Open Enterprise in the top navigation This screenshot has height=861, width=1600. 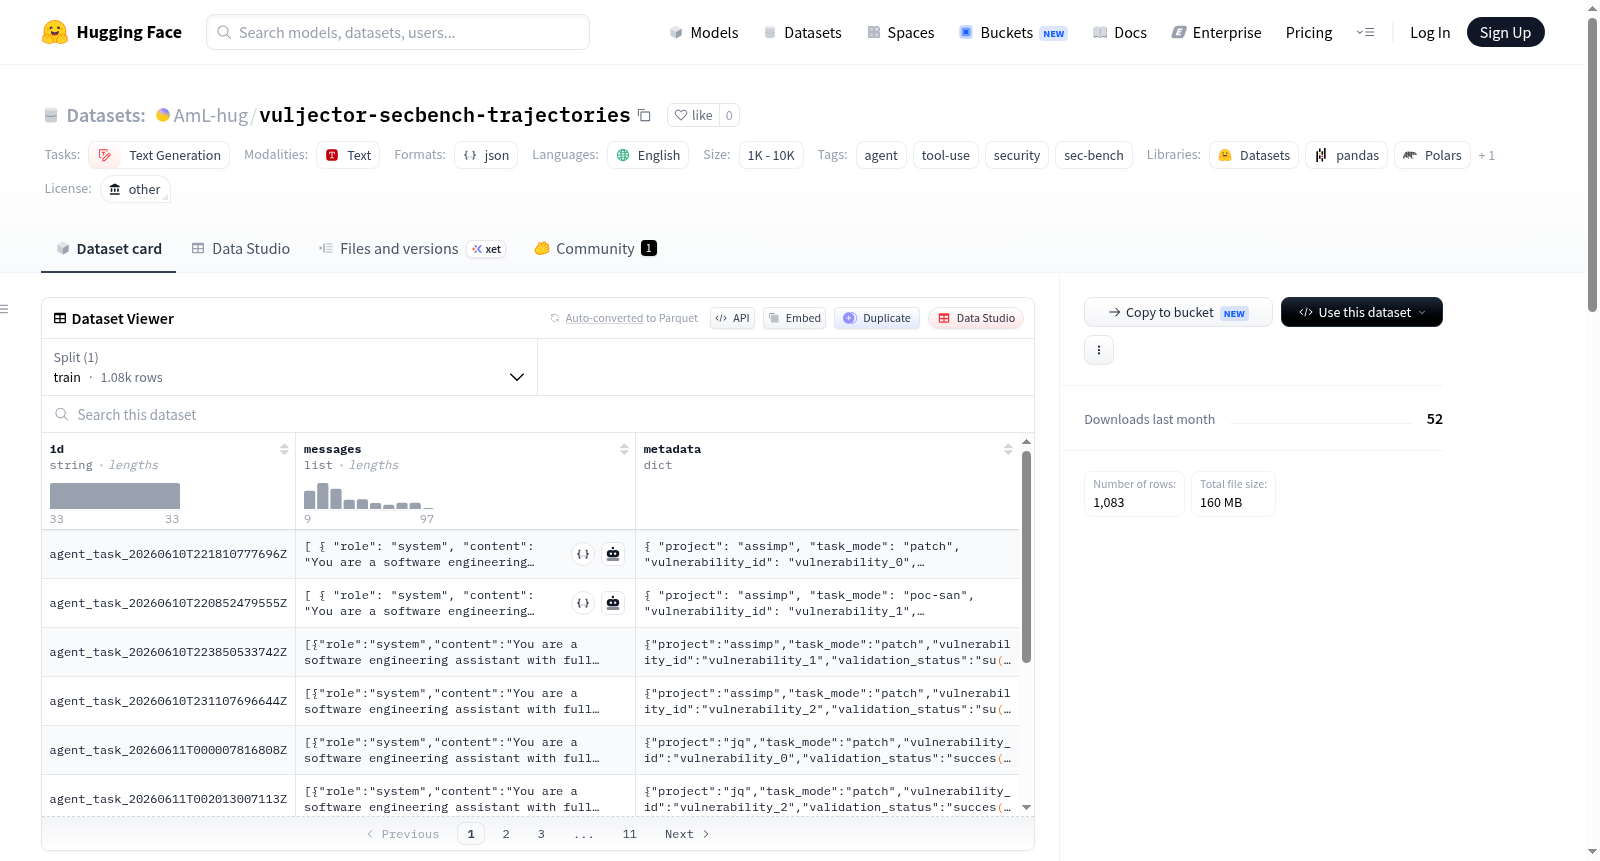(1216, 32)
